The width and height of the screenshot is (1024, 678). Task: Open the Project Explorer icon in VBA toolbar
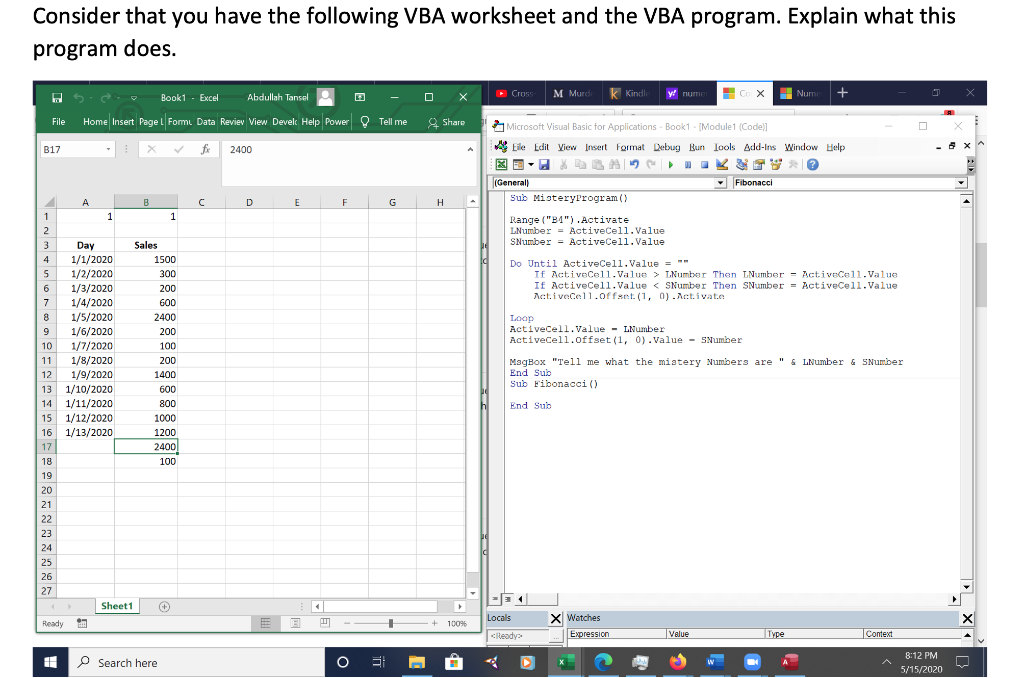click(x=742, y=165)
